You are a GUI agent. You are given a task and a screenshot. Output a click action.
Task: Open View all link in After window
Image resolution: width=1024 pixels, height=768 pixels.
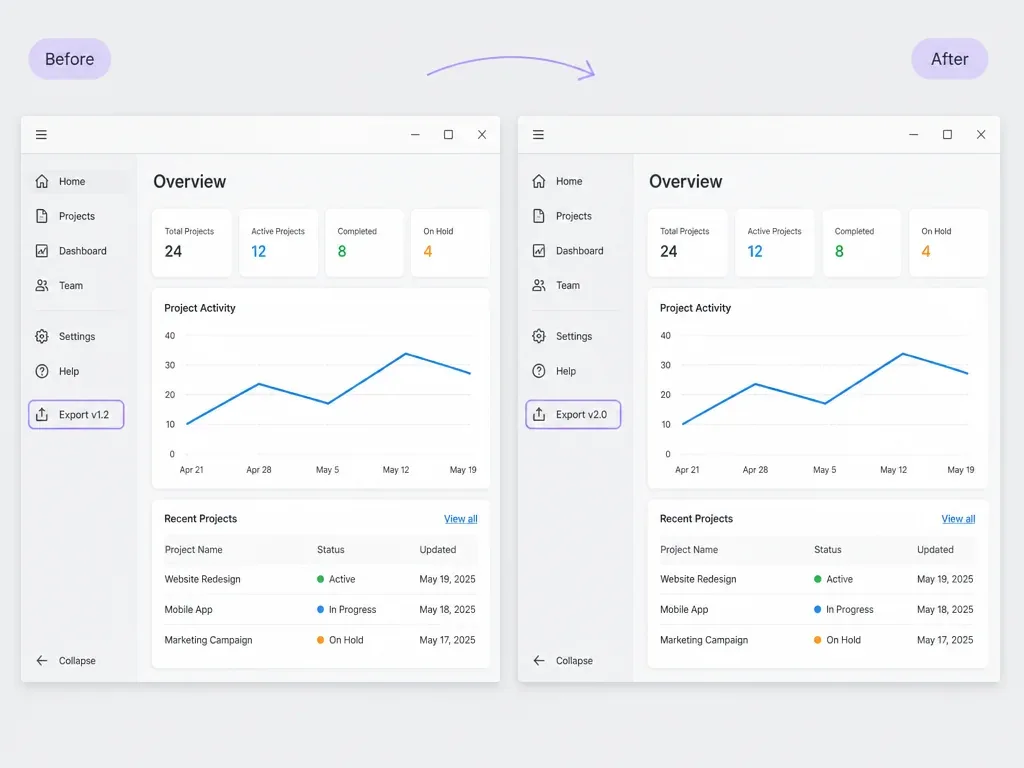point(958,519)
